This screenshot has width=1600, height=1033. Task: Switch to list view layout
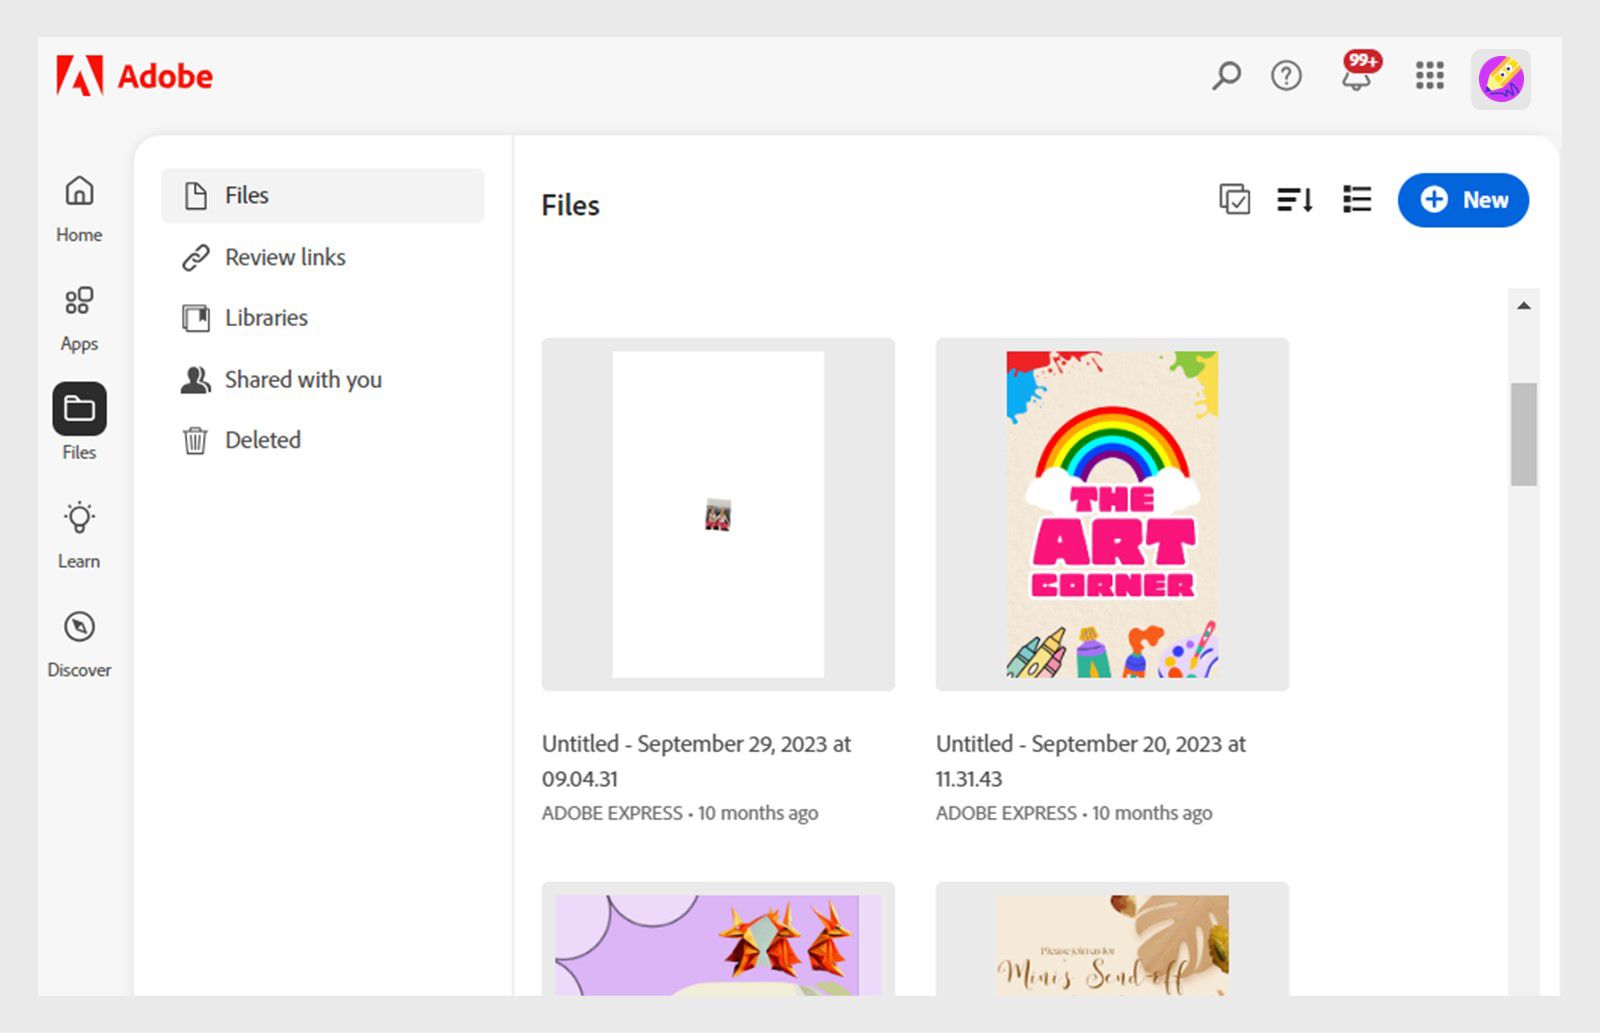tap(1357, 200)
